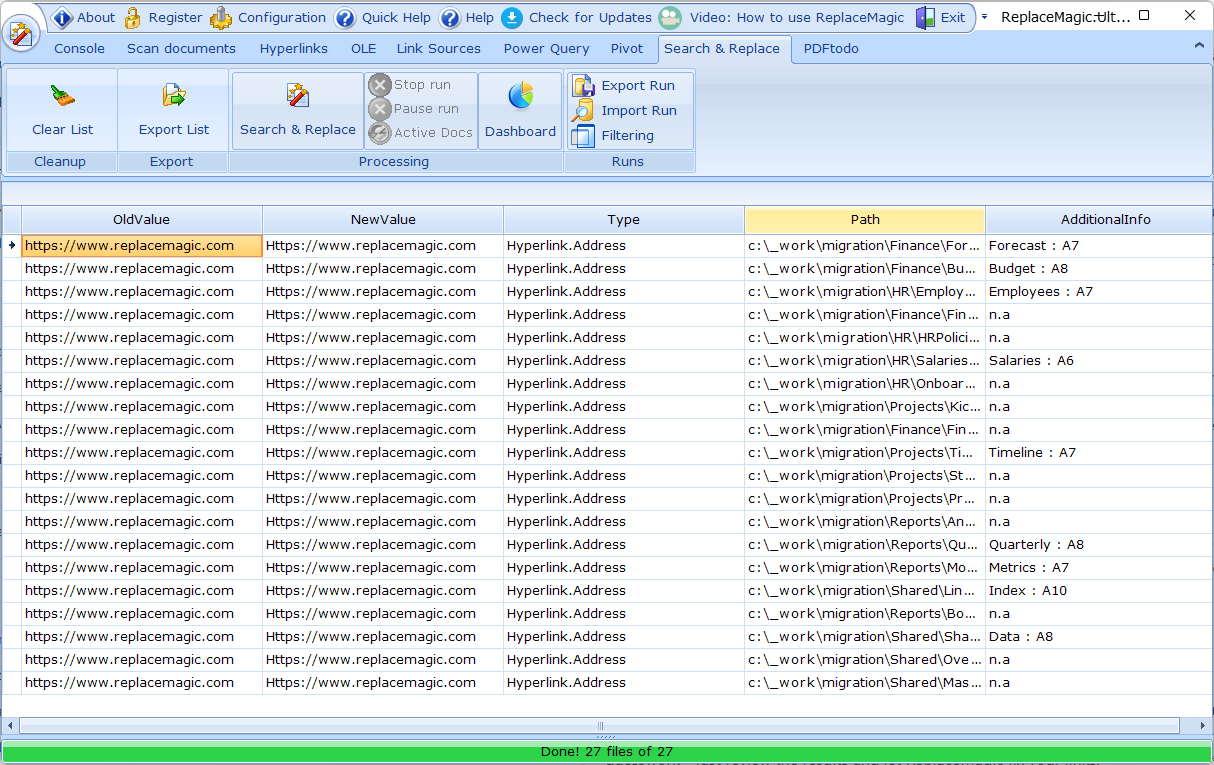The image size is (1214, 765).
Task: Select the path cell ending with HR\Onboar…
Action: (865, 384)
